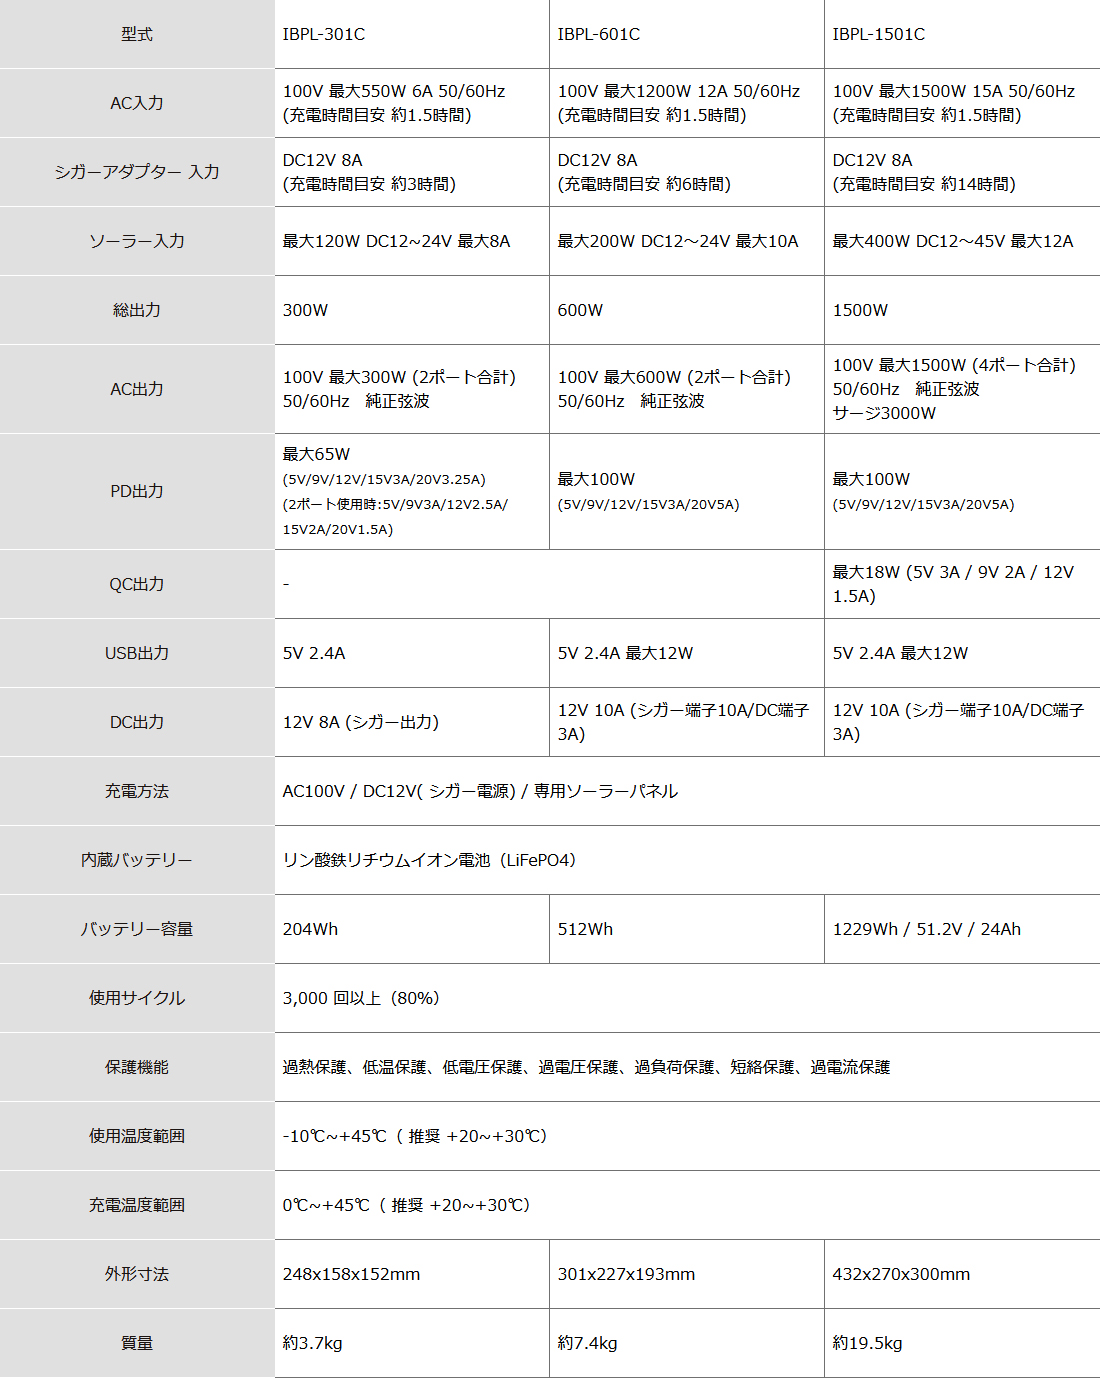Click the 0℃~+45℃ charging temperature value
This screenshot has width=1100, height=1378.
click(407, 1205)
